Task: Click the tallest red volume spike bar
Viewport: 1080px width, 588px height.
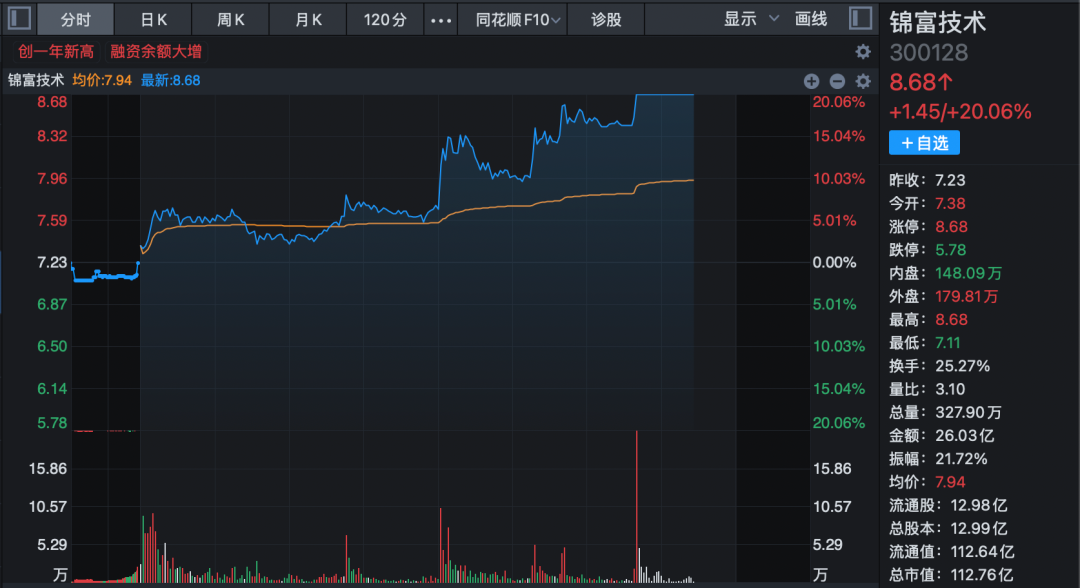Action: pos(636,500)
